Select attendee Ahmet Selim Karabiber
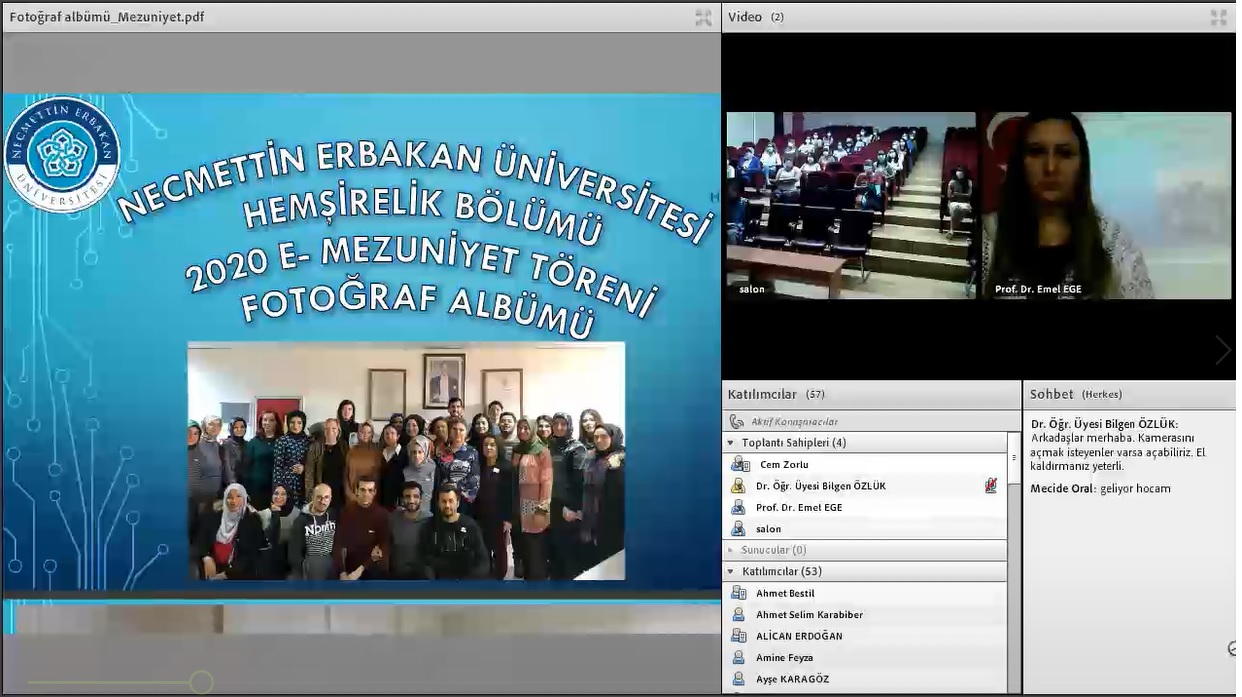Viewport: 1242px width, 697px height. pyautogui.click(x=809, y=615)
